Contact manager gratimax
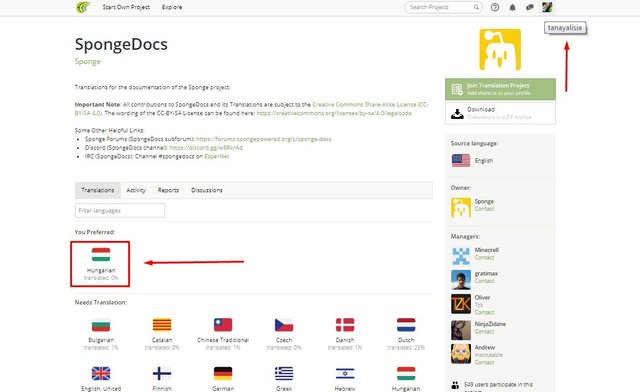Screen dimensions: 640x392 point(484,281)
